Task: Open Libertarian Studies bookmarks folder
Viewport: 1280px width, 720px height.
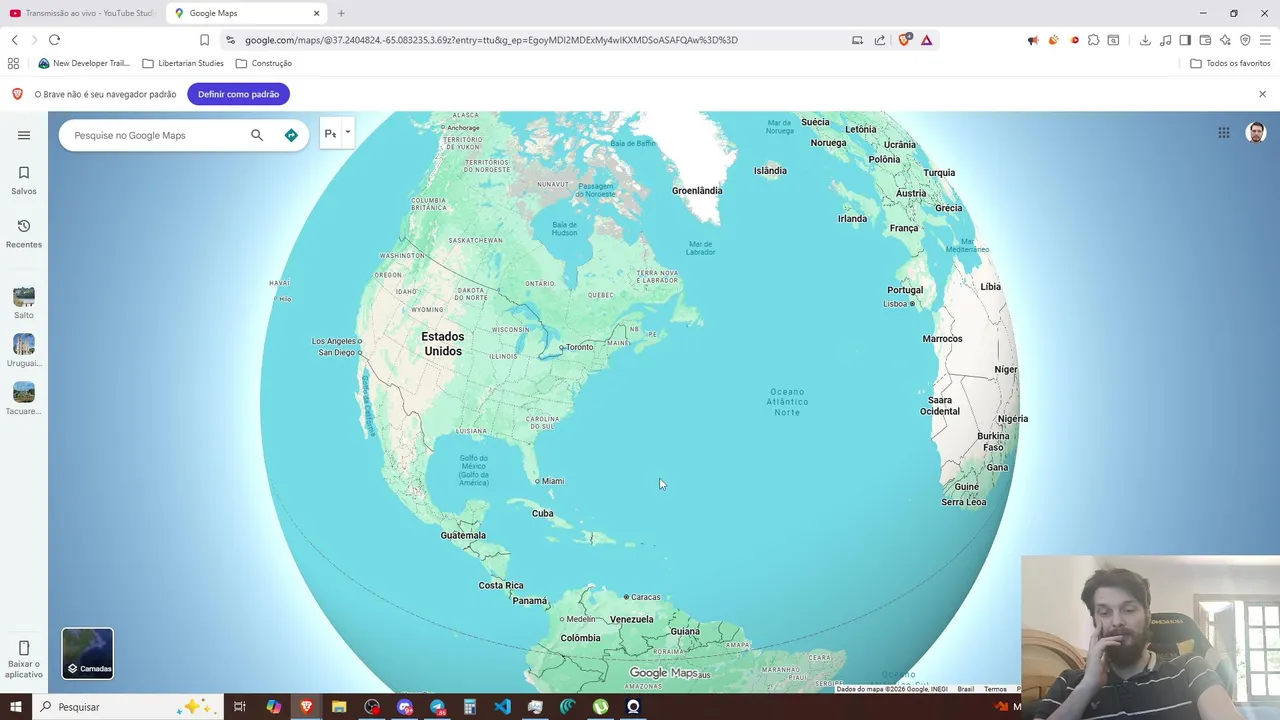Action: pos(183,63)
